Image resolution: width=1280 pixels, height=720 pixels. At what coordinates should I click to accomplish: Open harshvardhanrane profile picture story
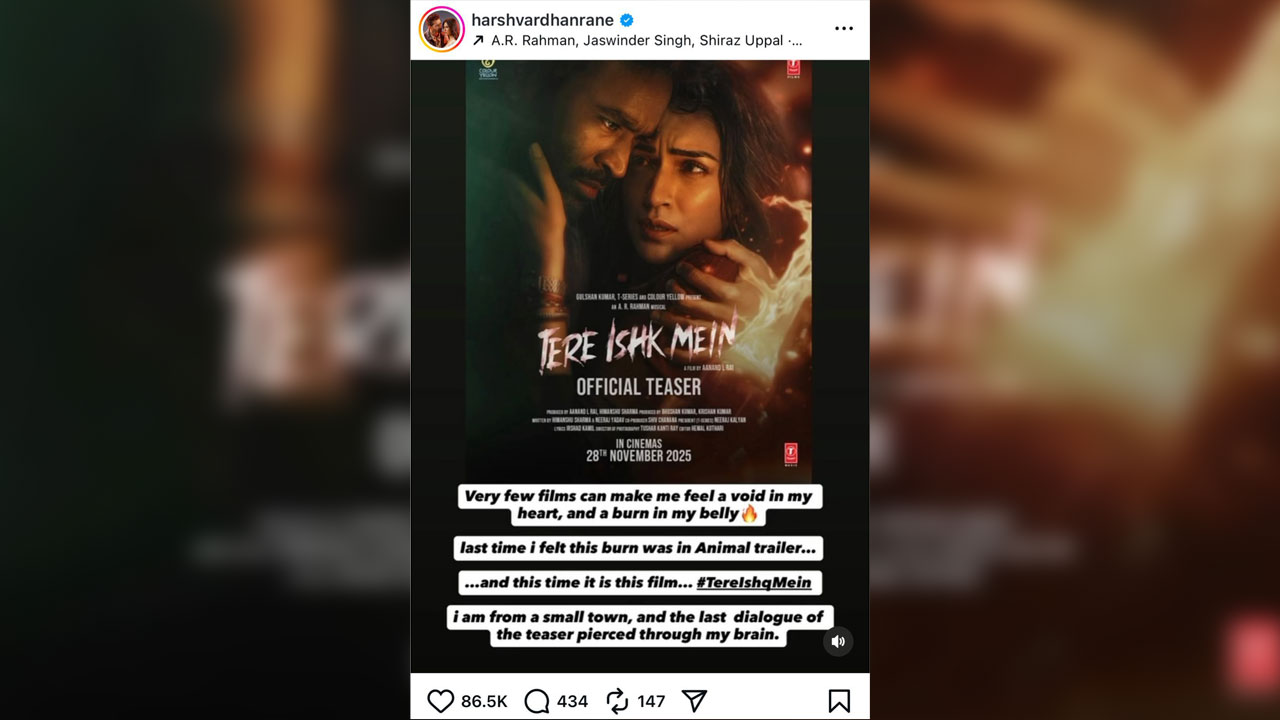441,29
